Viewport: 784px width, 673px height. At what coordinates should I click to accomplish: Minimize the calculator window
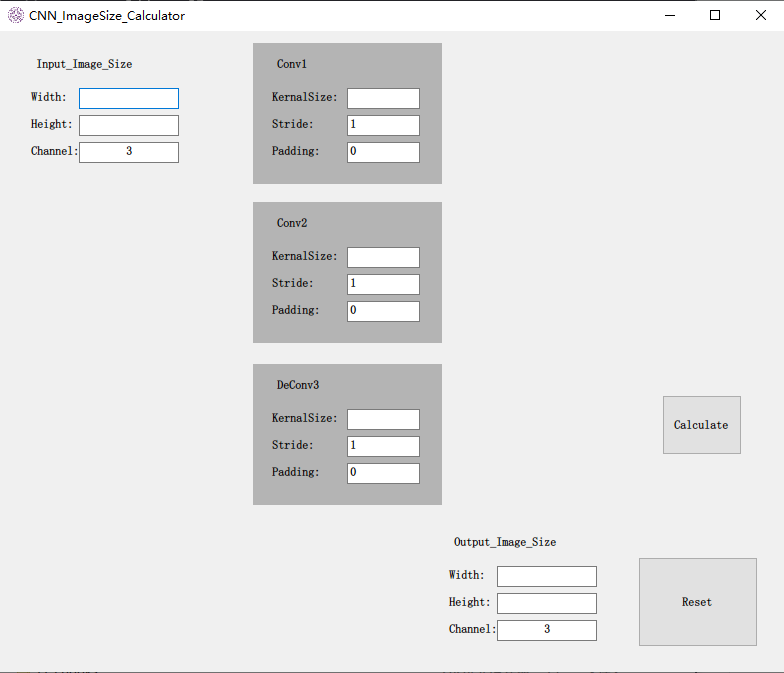click(670, 16)
